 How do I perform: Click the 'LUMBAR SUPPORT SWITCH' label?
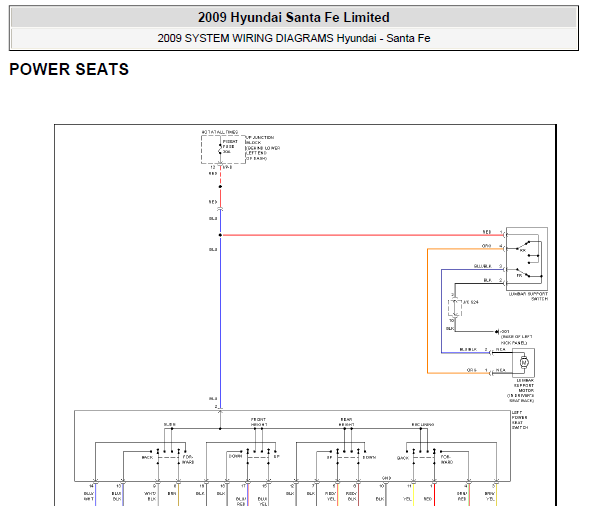(528, 296)
